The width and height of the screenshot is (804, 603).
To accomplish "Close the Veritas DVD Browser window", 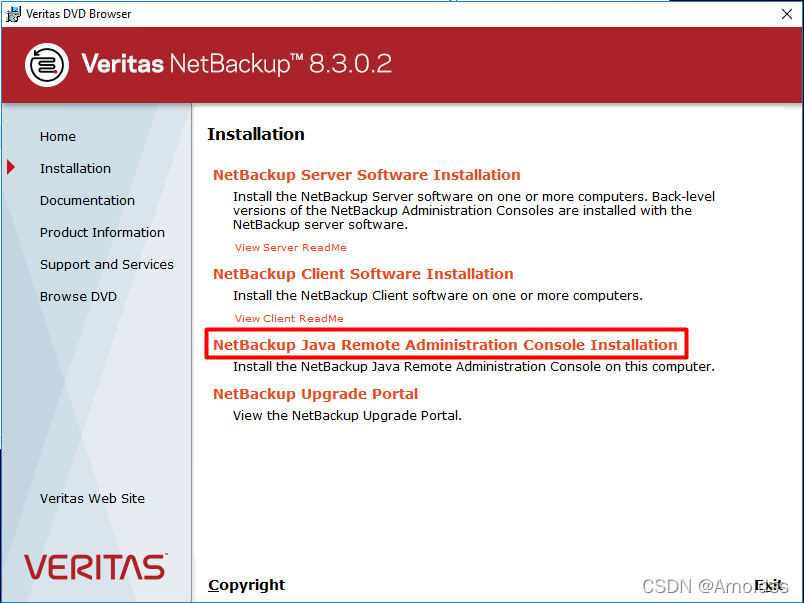I will [787, 14].
